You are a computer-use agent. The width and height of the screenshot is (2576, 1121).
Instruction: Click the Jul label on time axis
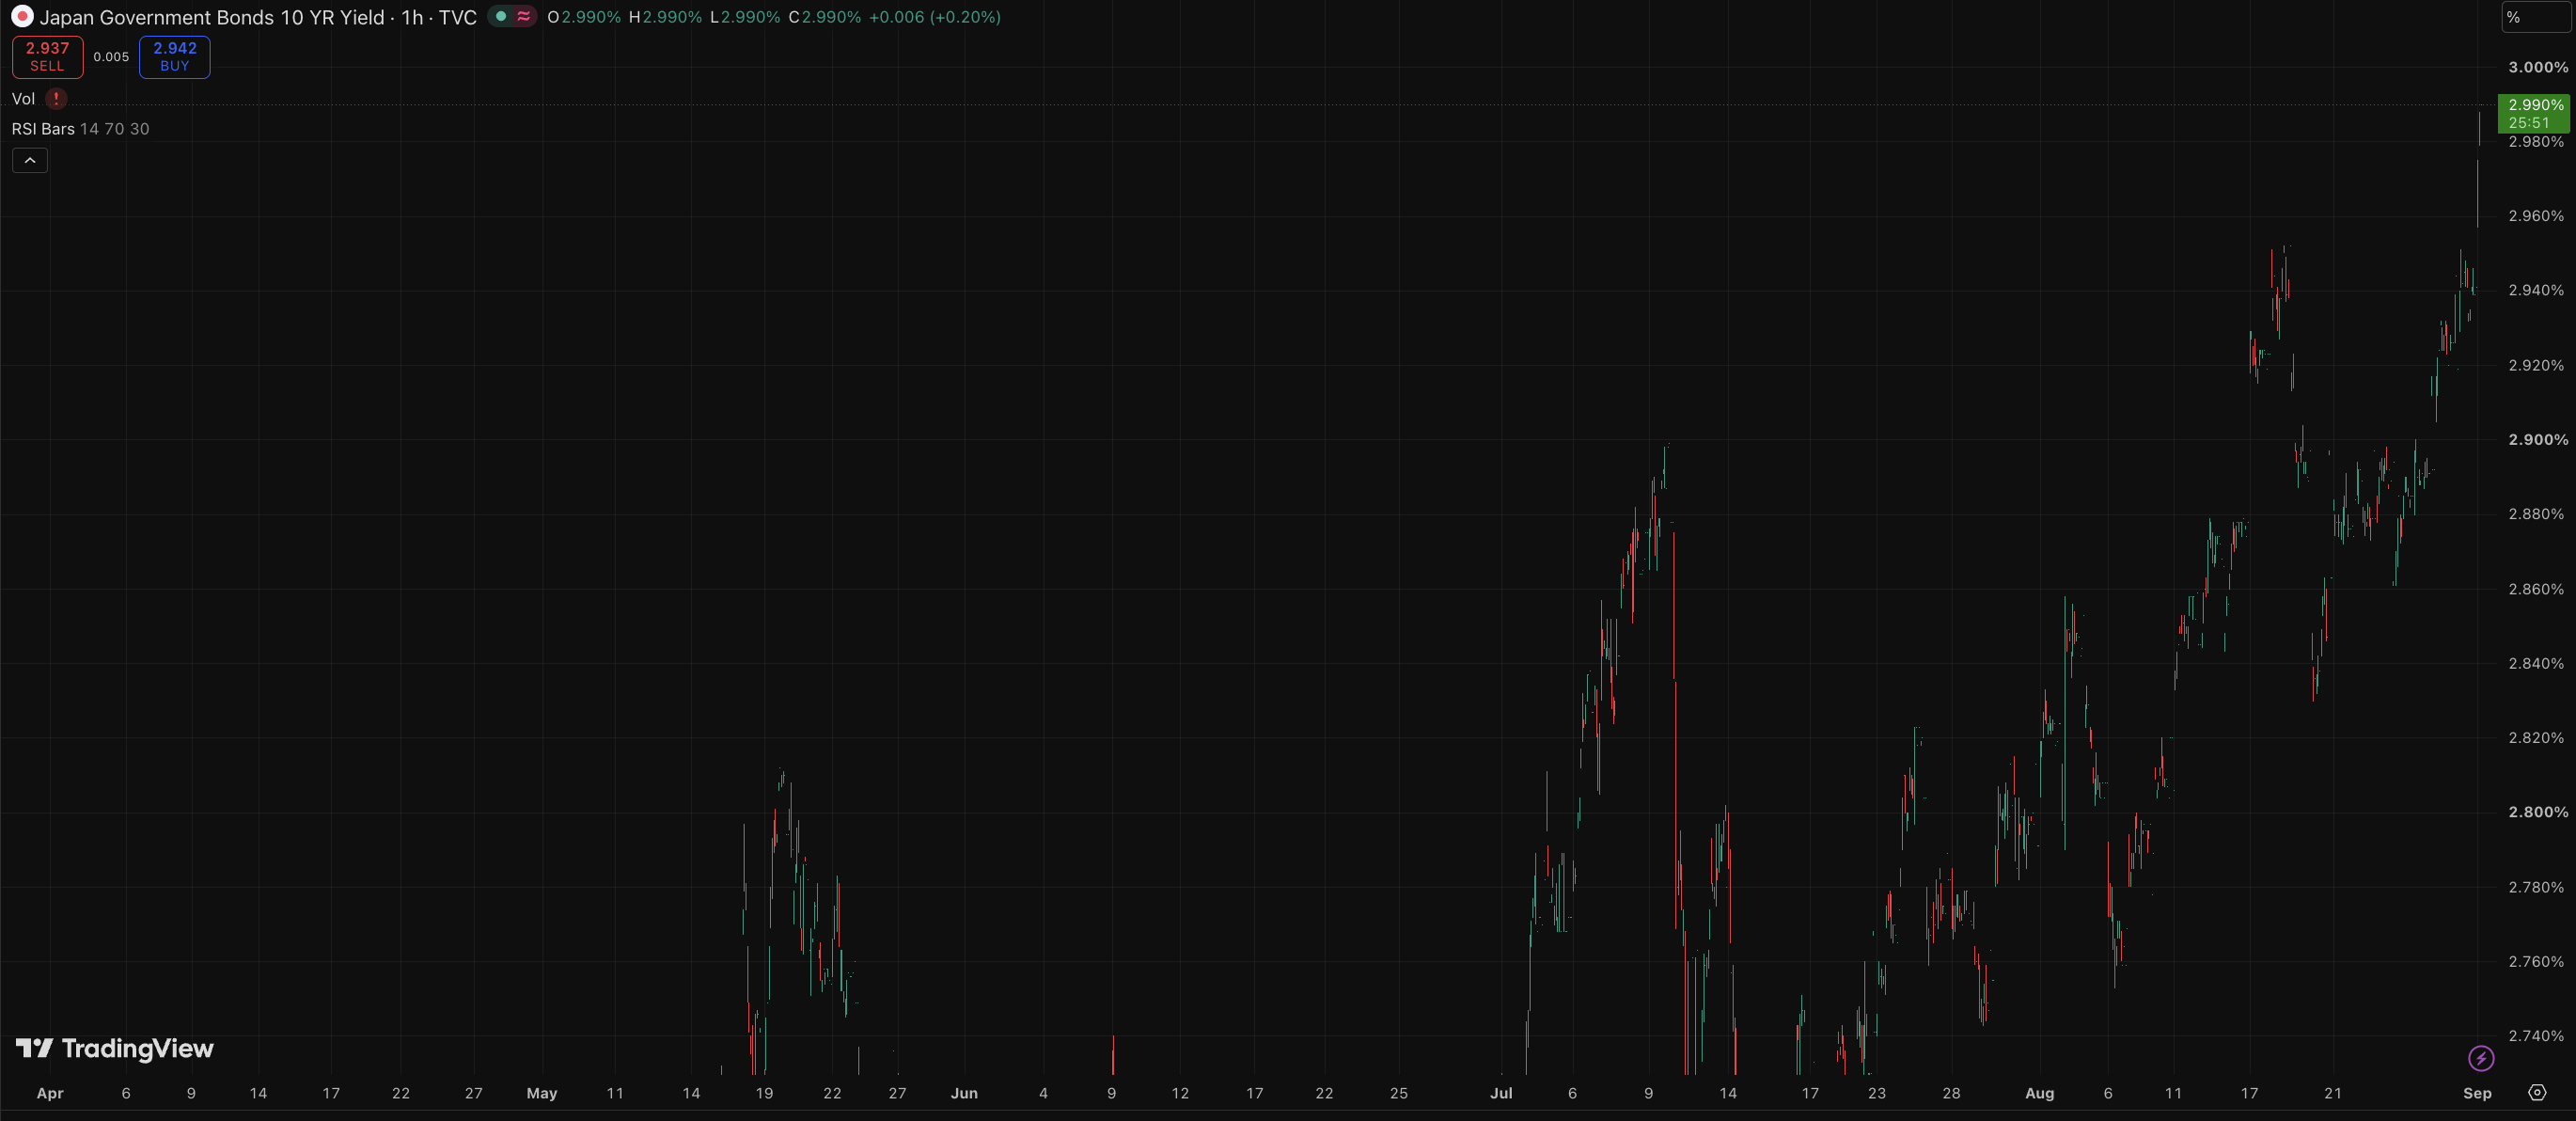1501,1093
